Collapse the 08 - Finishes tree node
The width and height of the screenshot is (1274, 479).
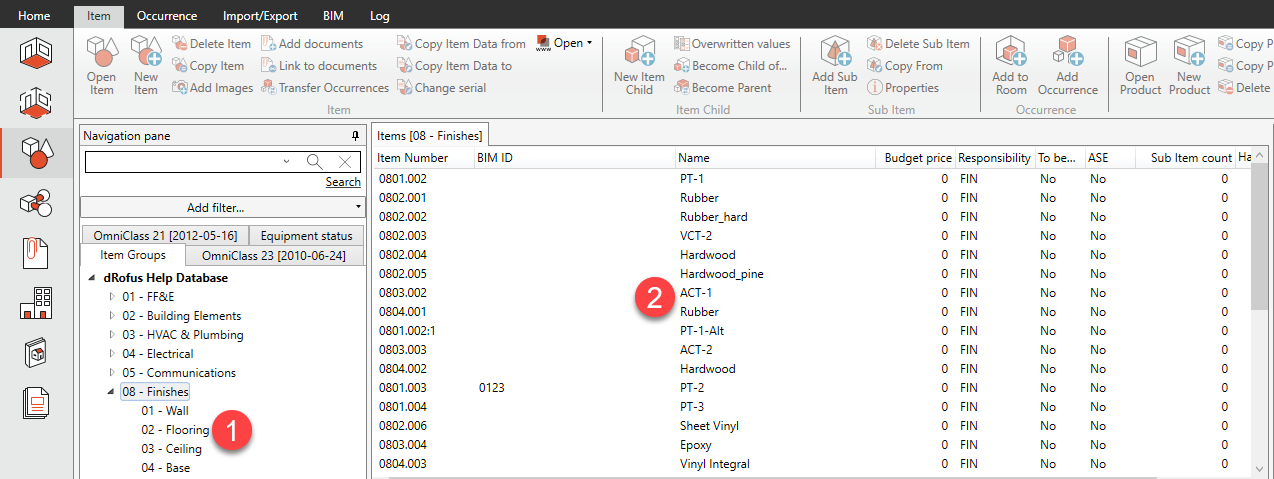click(x=112, y=392)
